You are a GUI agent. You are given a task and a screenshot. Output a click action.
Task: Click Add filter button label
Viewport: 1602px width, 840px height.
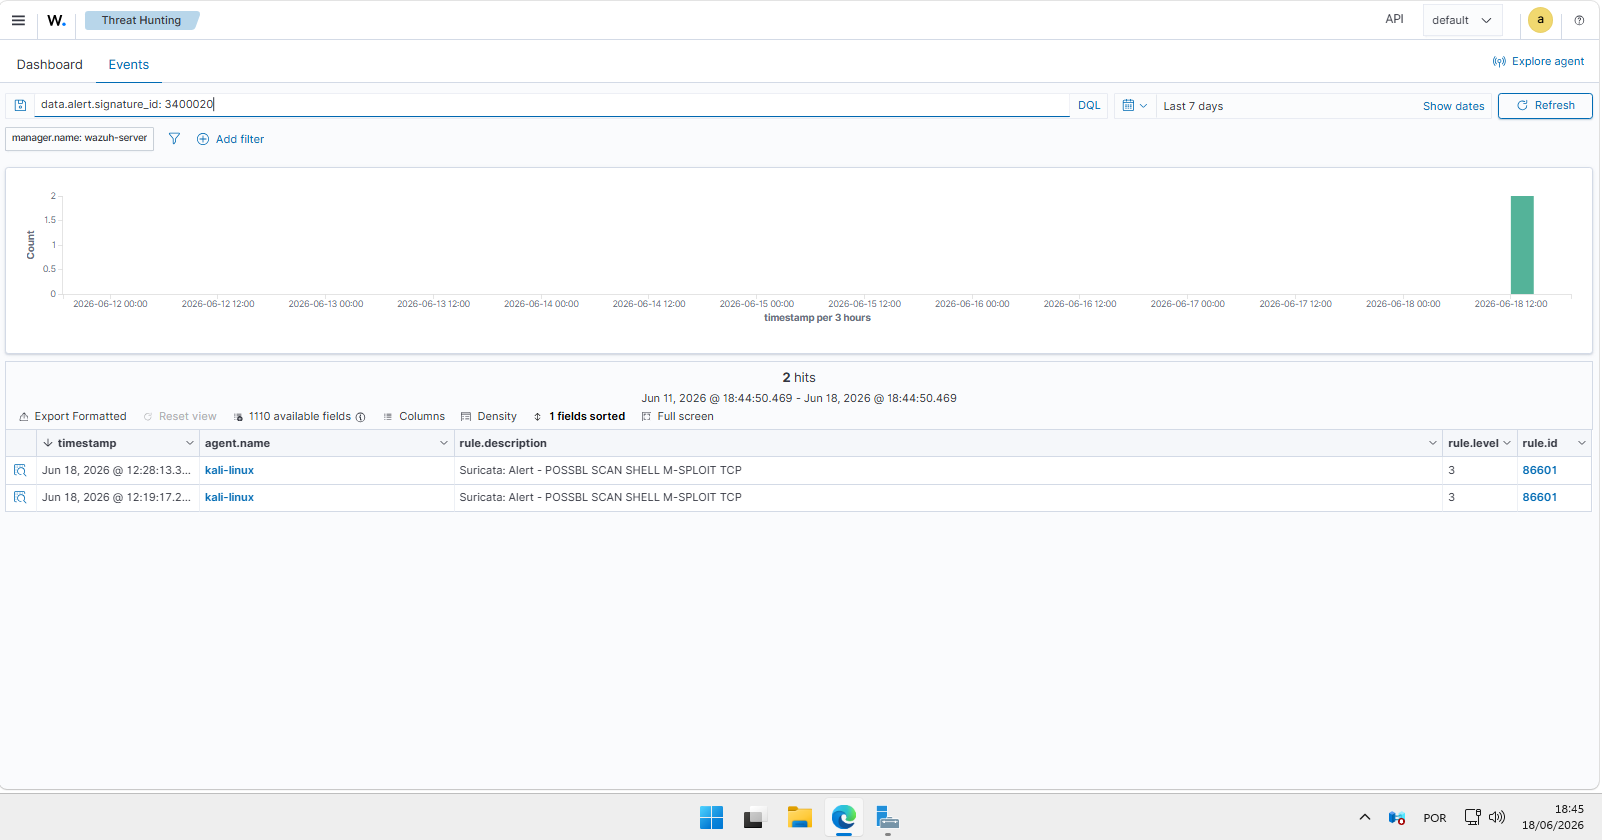[240, 139]
